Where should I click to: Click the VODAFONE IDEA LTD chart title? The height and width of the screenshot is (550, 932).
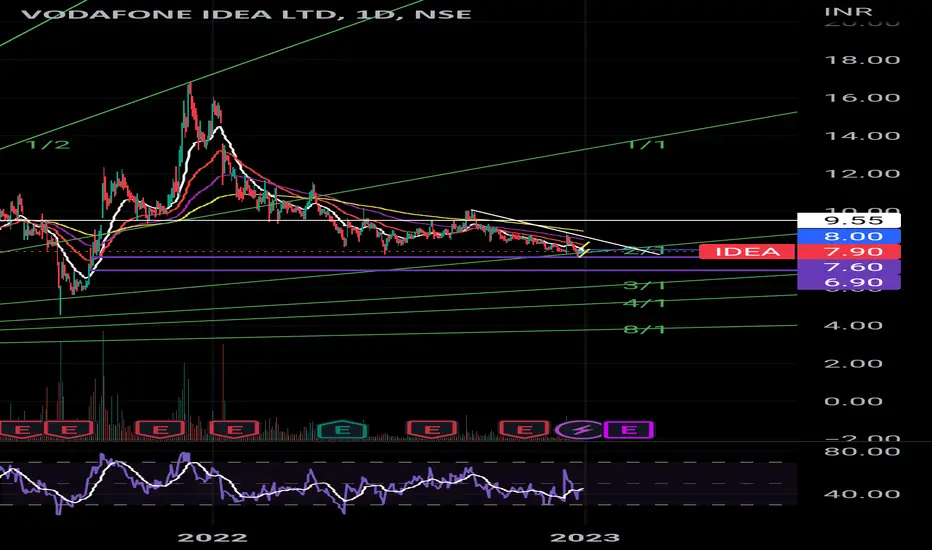[x=246, y=14]
